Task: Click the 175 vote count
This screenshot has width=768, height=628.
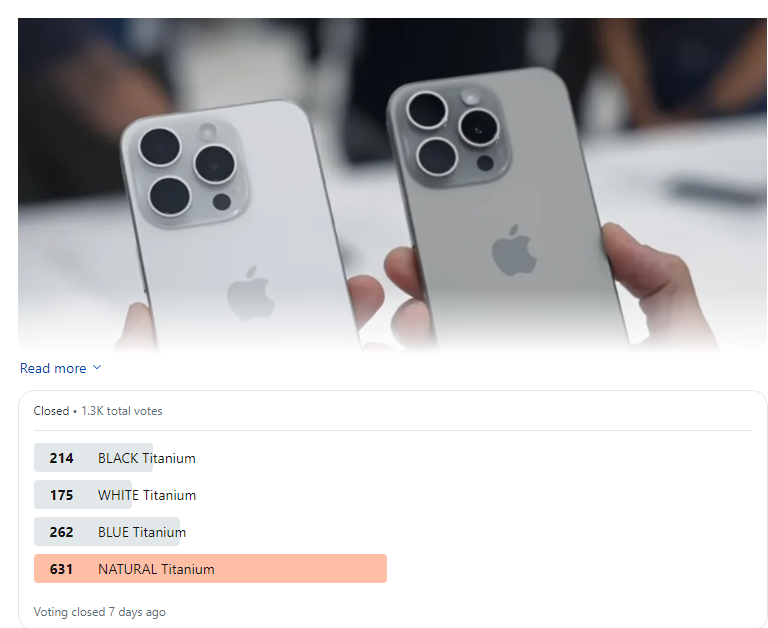Action: click(x=61, y=495)
